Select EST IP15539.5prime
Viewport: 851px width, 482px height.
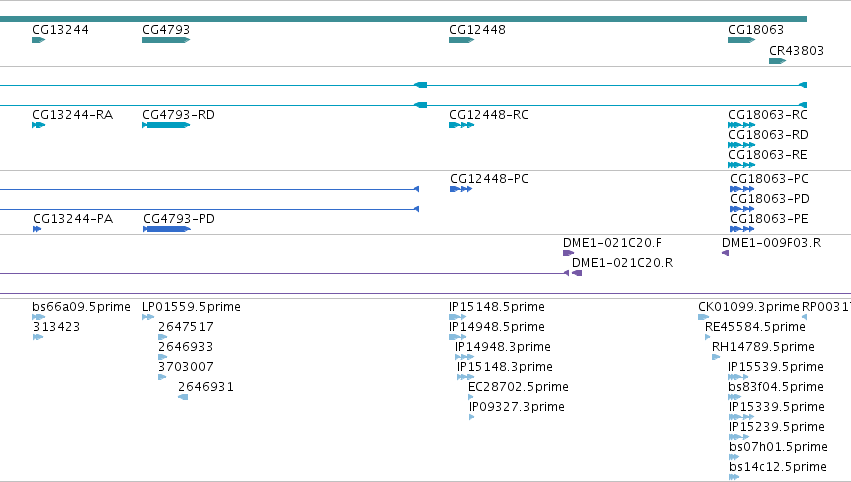click(776, 367)
